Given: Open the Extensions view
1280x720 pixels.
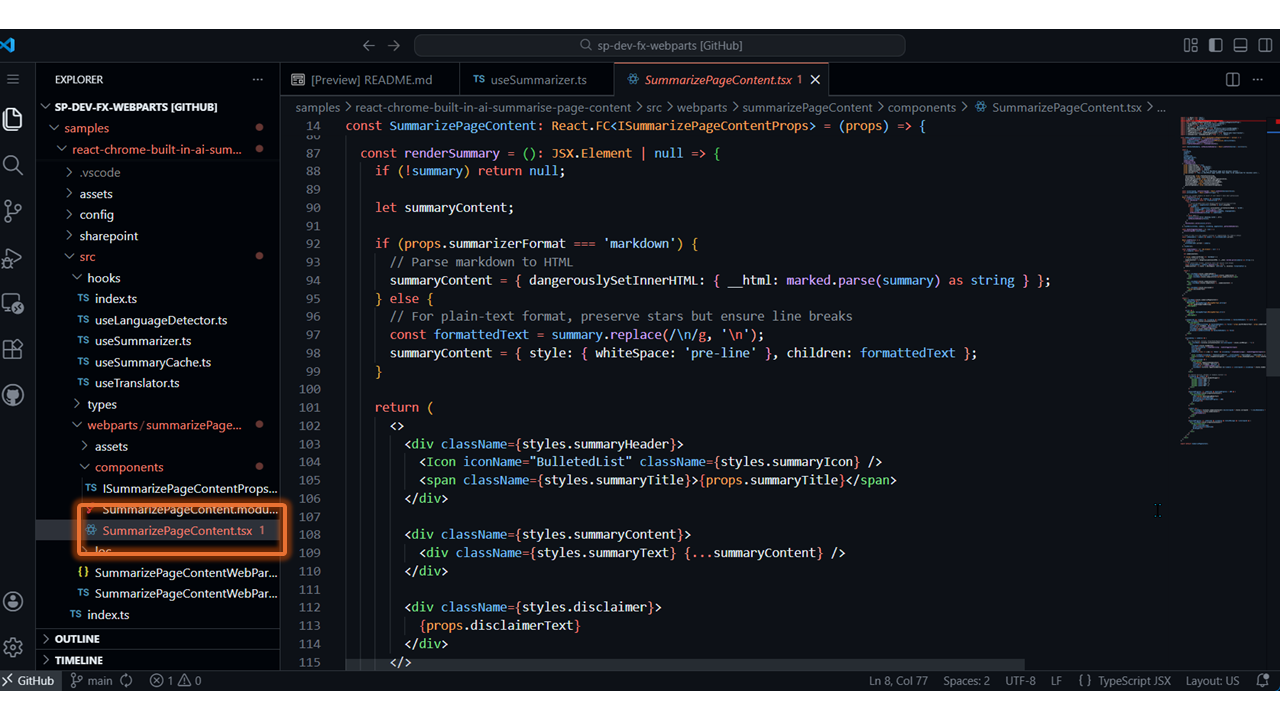Looking at the screenshot, I should 13,349.
